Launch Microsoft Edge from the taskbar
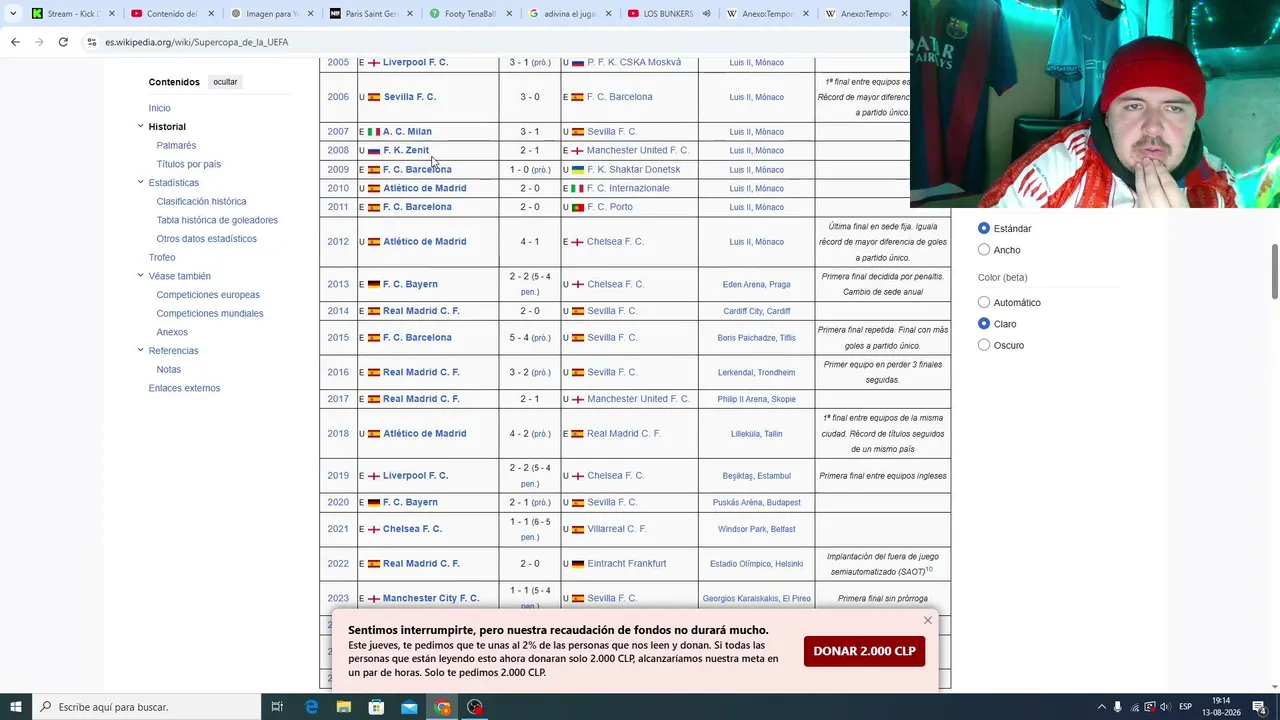 coord(311,707)
